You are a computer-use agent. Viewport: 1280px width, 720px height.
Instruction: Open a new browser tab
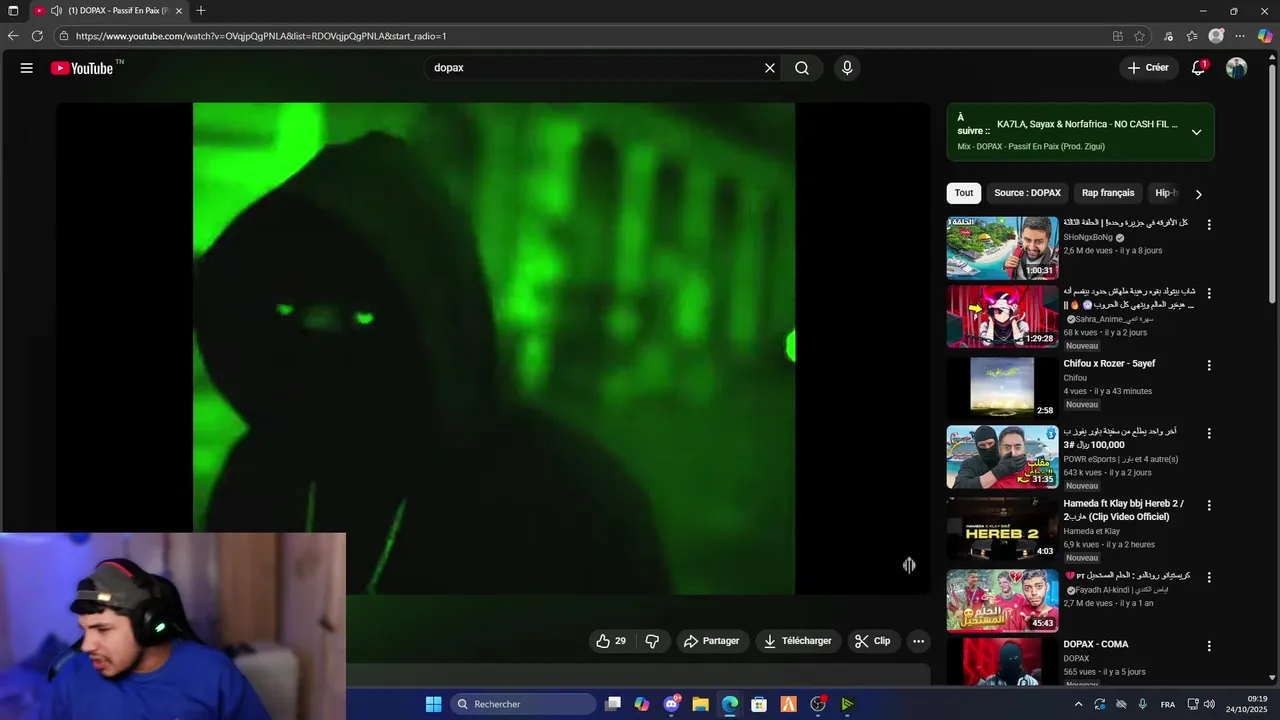pos(201,11)
